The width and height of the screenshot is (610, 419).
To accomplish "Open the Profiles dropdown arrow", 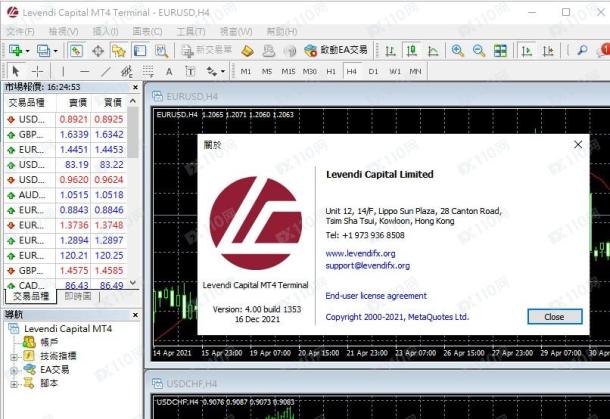I will [55, 51].
